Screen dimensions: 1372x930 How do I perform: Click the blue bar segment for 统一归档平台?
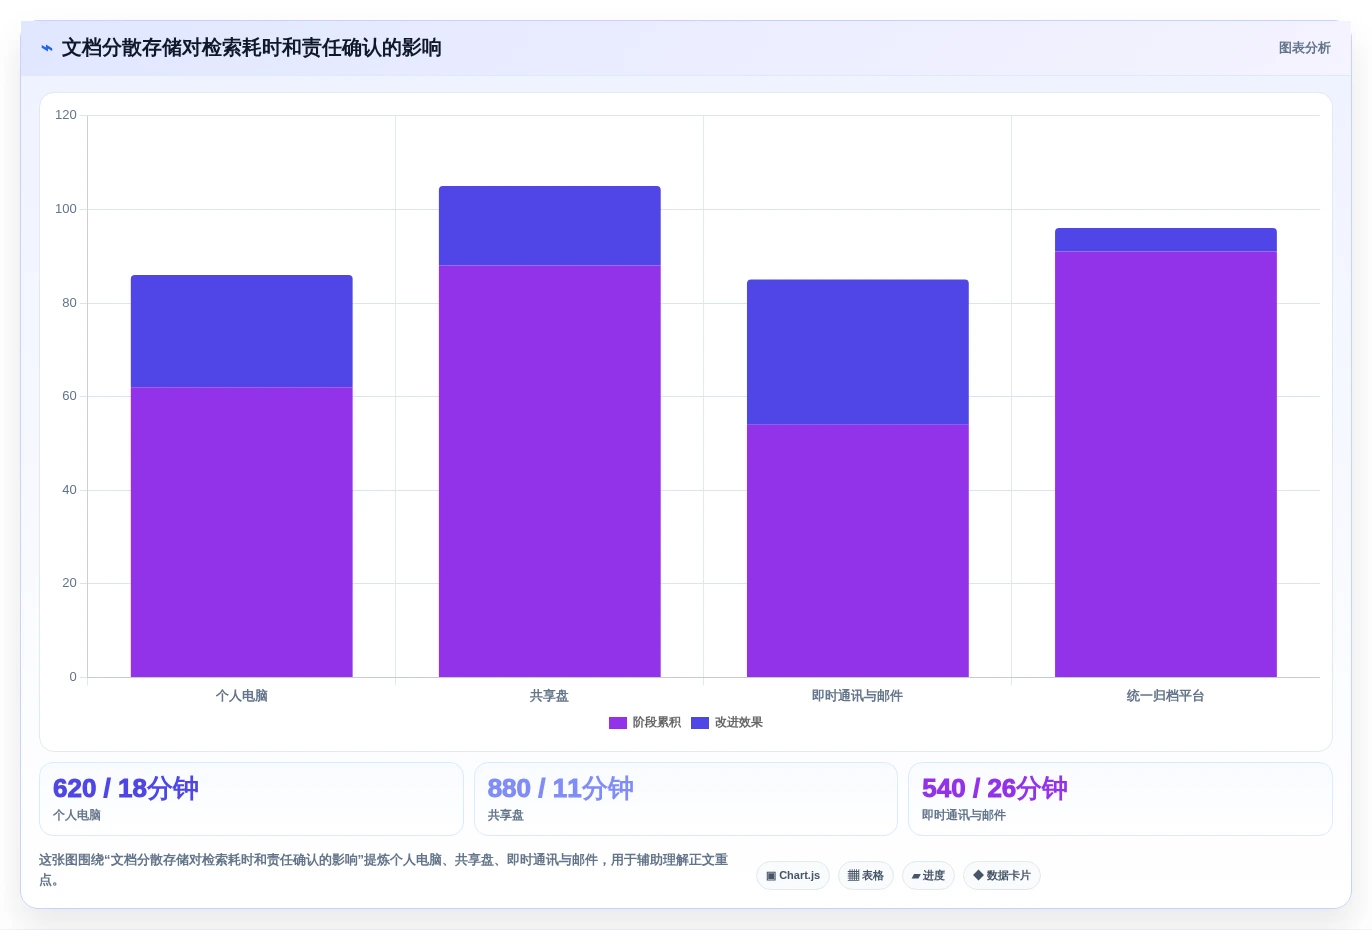click(1166, 240)
